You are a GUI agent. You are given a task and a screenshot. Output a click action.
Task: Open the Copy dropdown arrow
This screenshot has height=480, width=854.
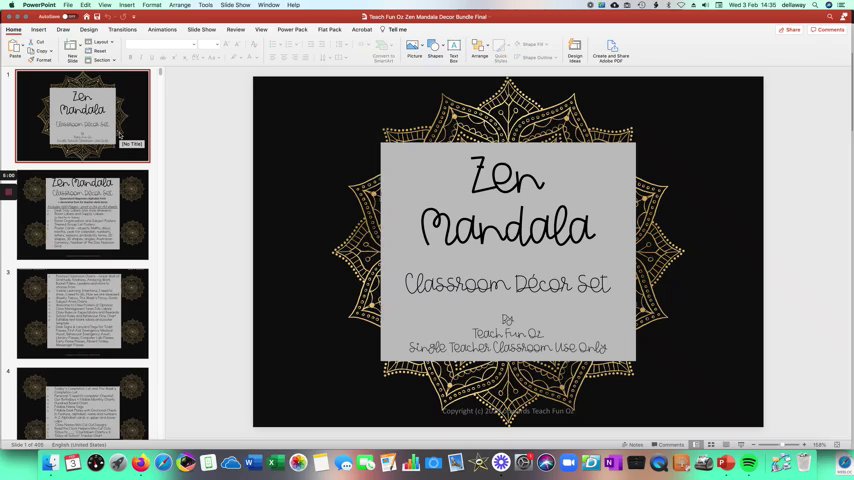click(51, 51)
